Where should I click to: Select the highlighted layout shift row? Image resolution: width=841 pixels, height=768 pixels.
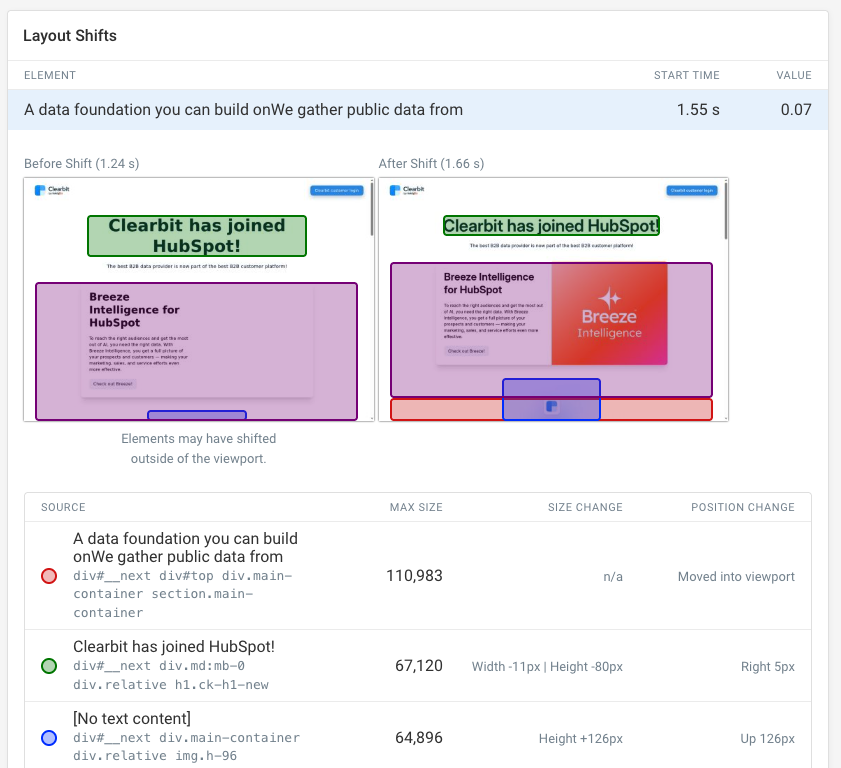point(418,110)
